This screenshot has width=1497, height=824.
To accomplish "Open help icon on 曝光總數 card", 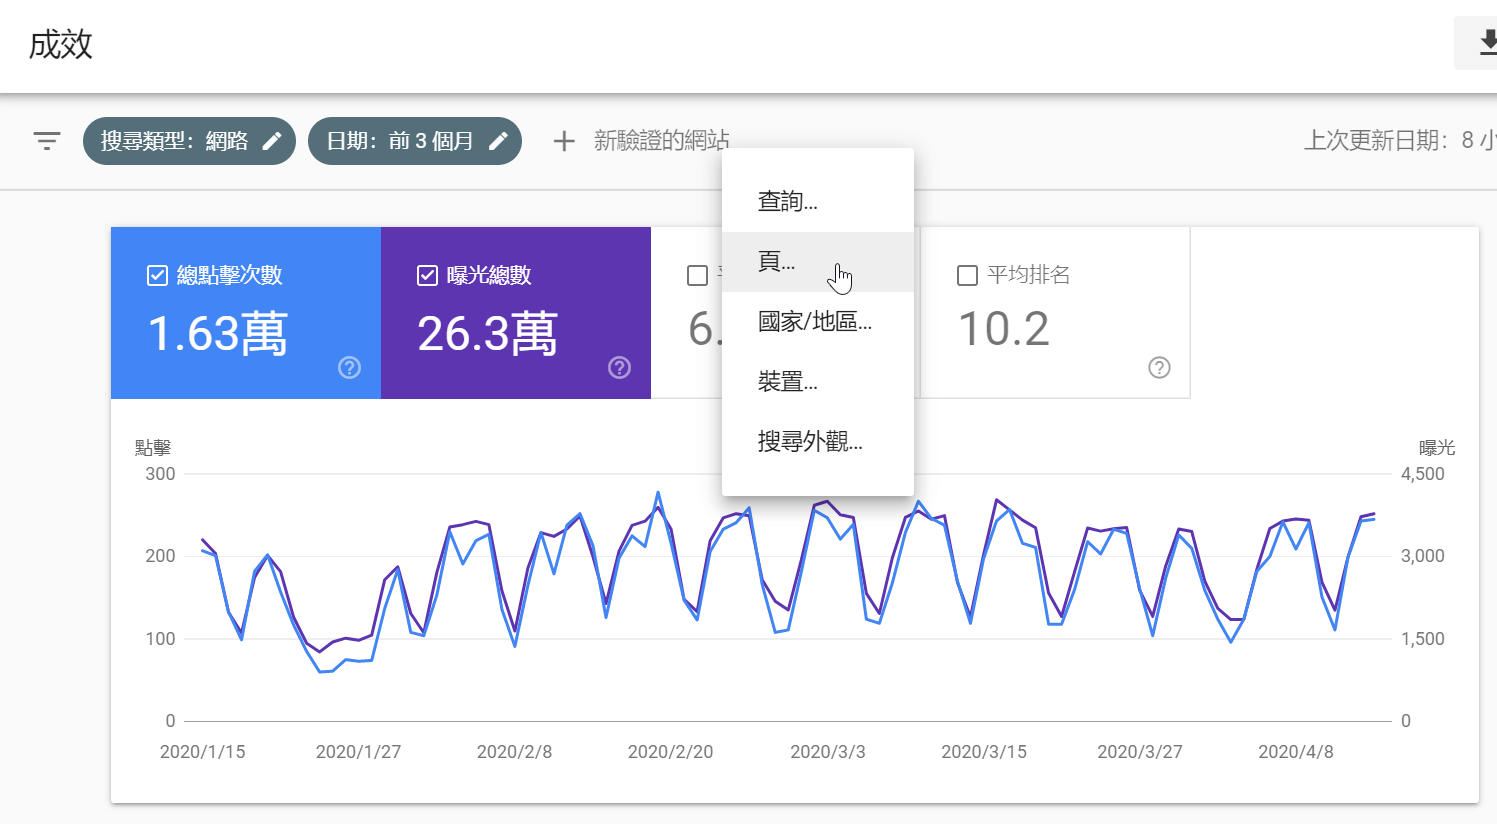I will (x=619, y=368).
